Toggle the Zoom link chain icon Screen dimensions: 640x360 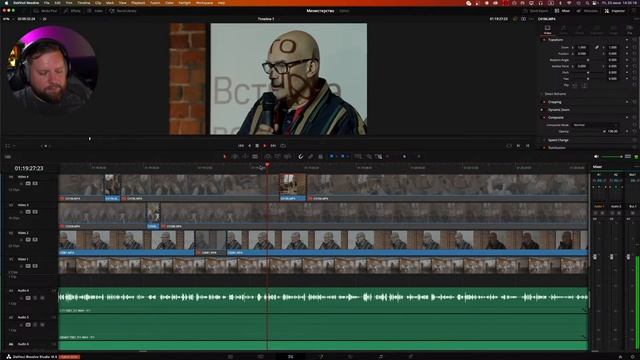coord(597,47)
